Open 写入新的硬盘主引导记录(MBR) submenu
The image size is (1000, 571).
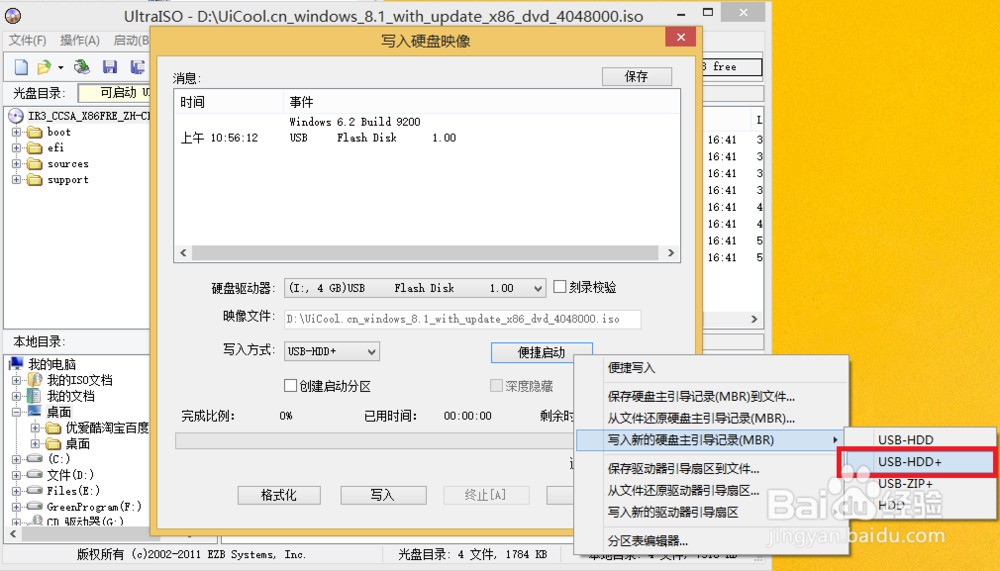[x=710, y=440]
